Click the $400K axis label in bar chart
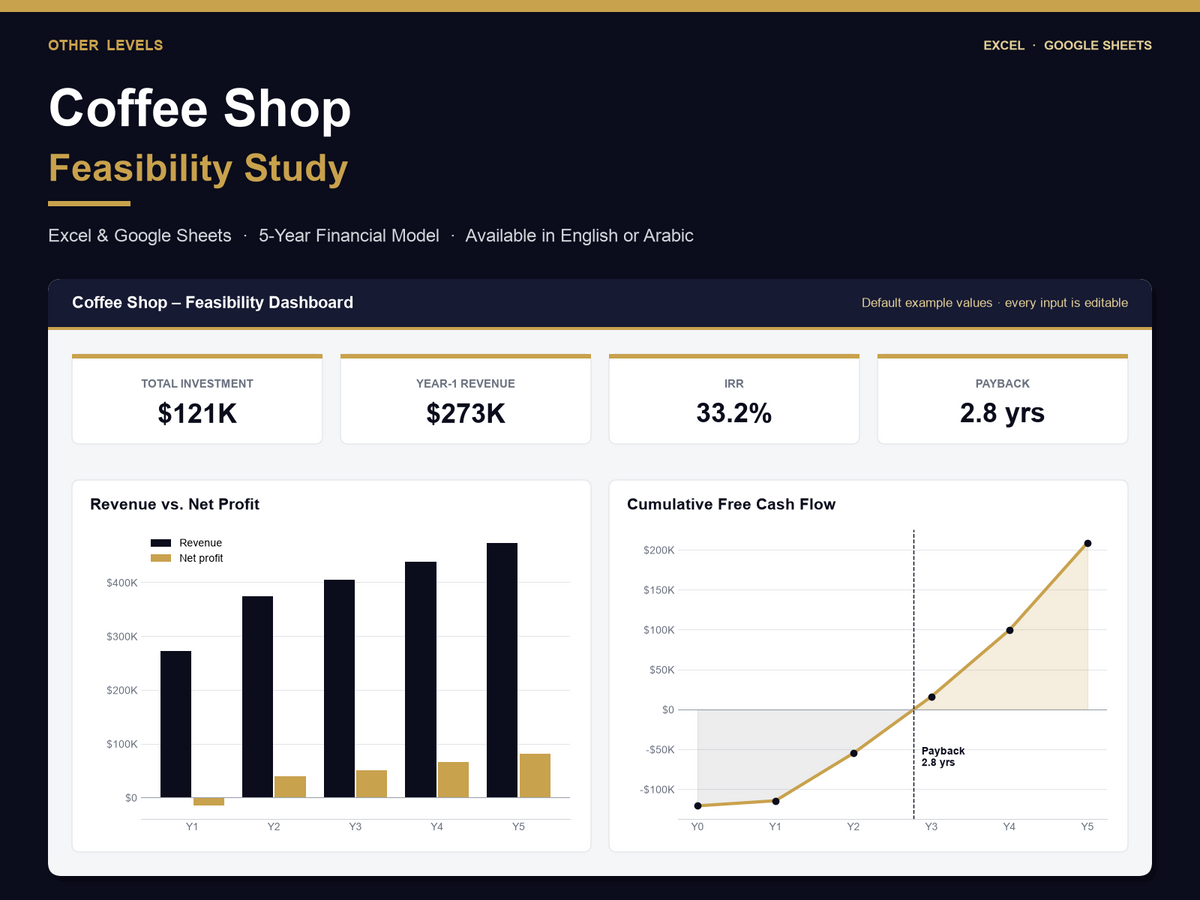This screenshot has width=1200, height=900. 121,583
